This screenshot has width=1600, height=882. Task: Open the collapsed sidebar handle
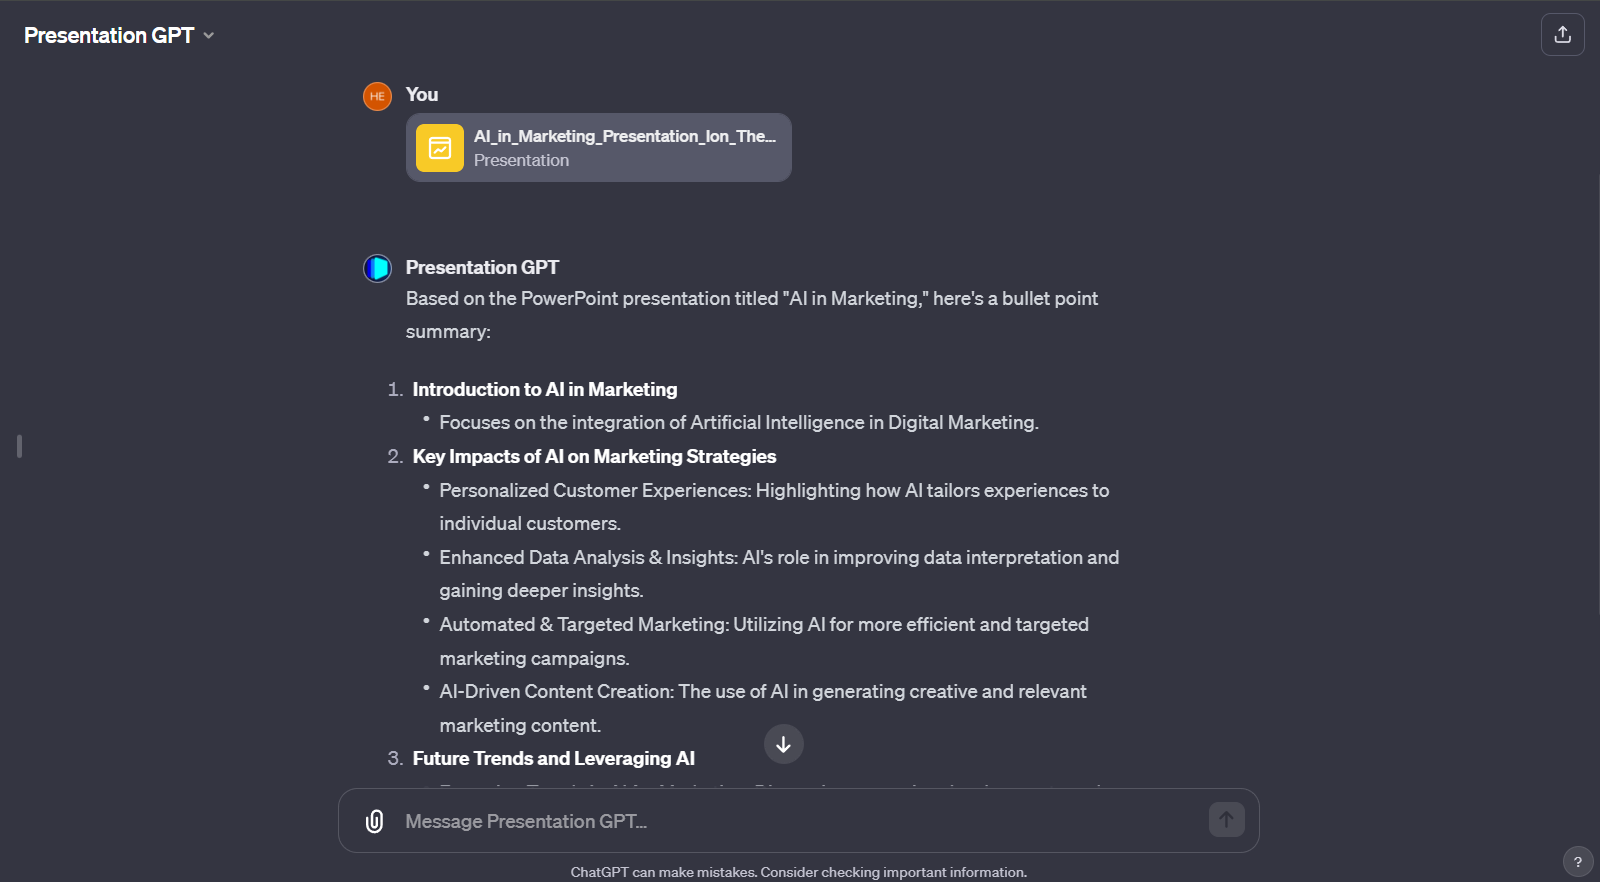[19, 446]
